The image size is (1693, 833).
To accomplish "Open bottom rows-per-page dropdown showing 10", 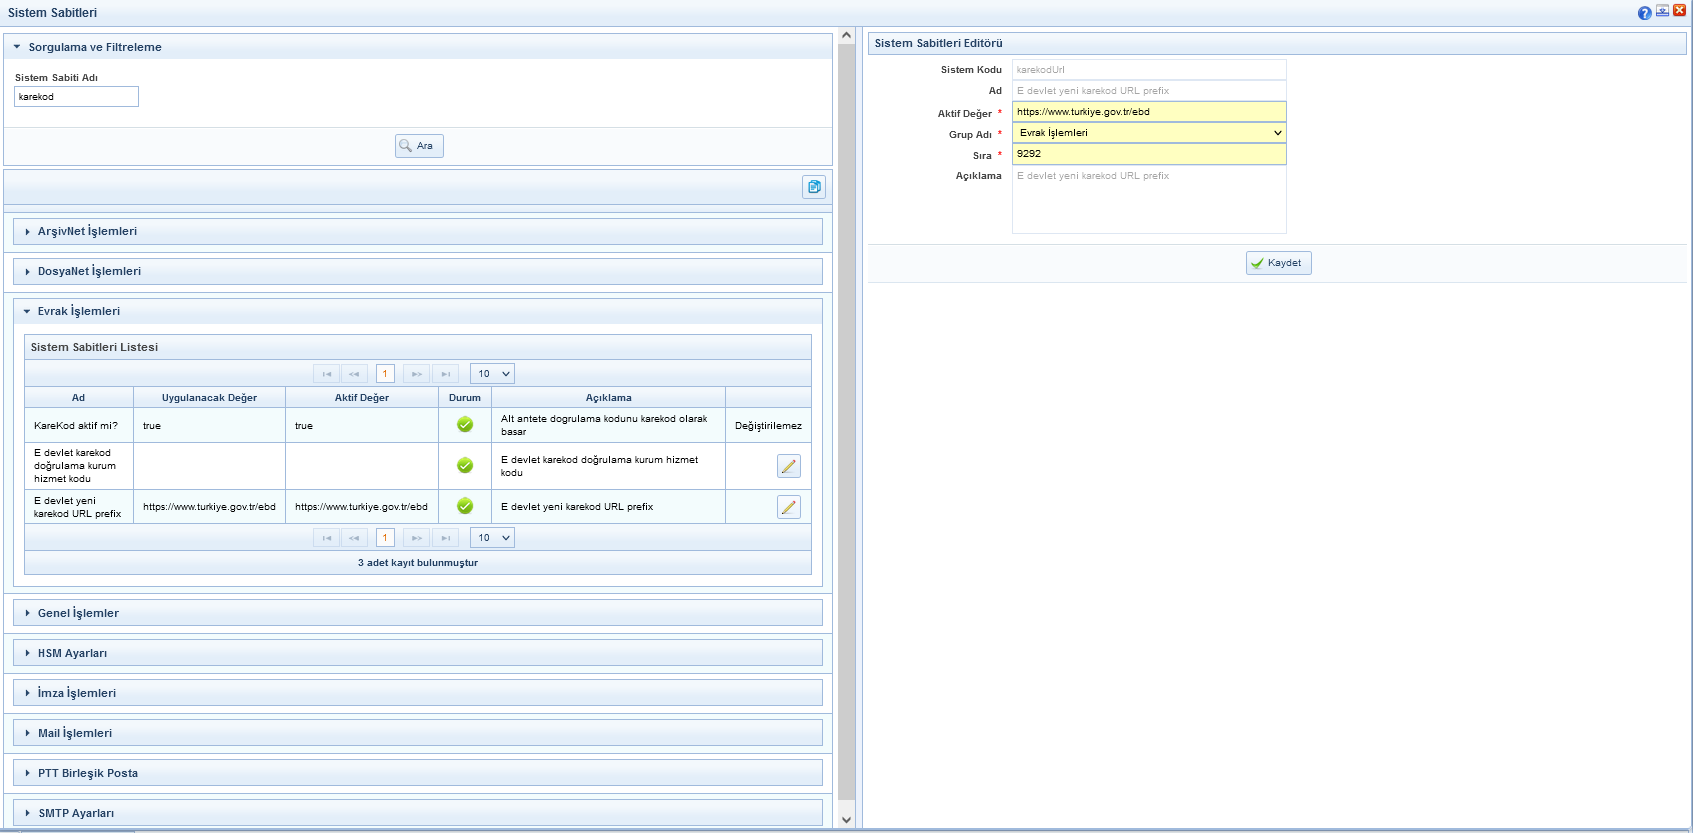I will 492,538.
